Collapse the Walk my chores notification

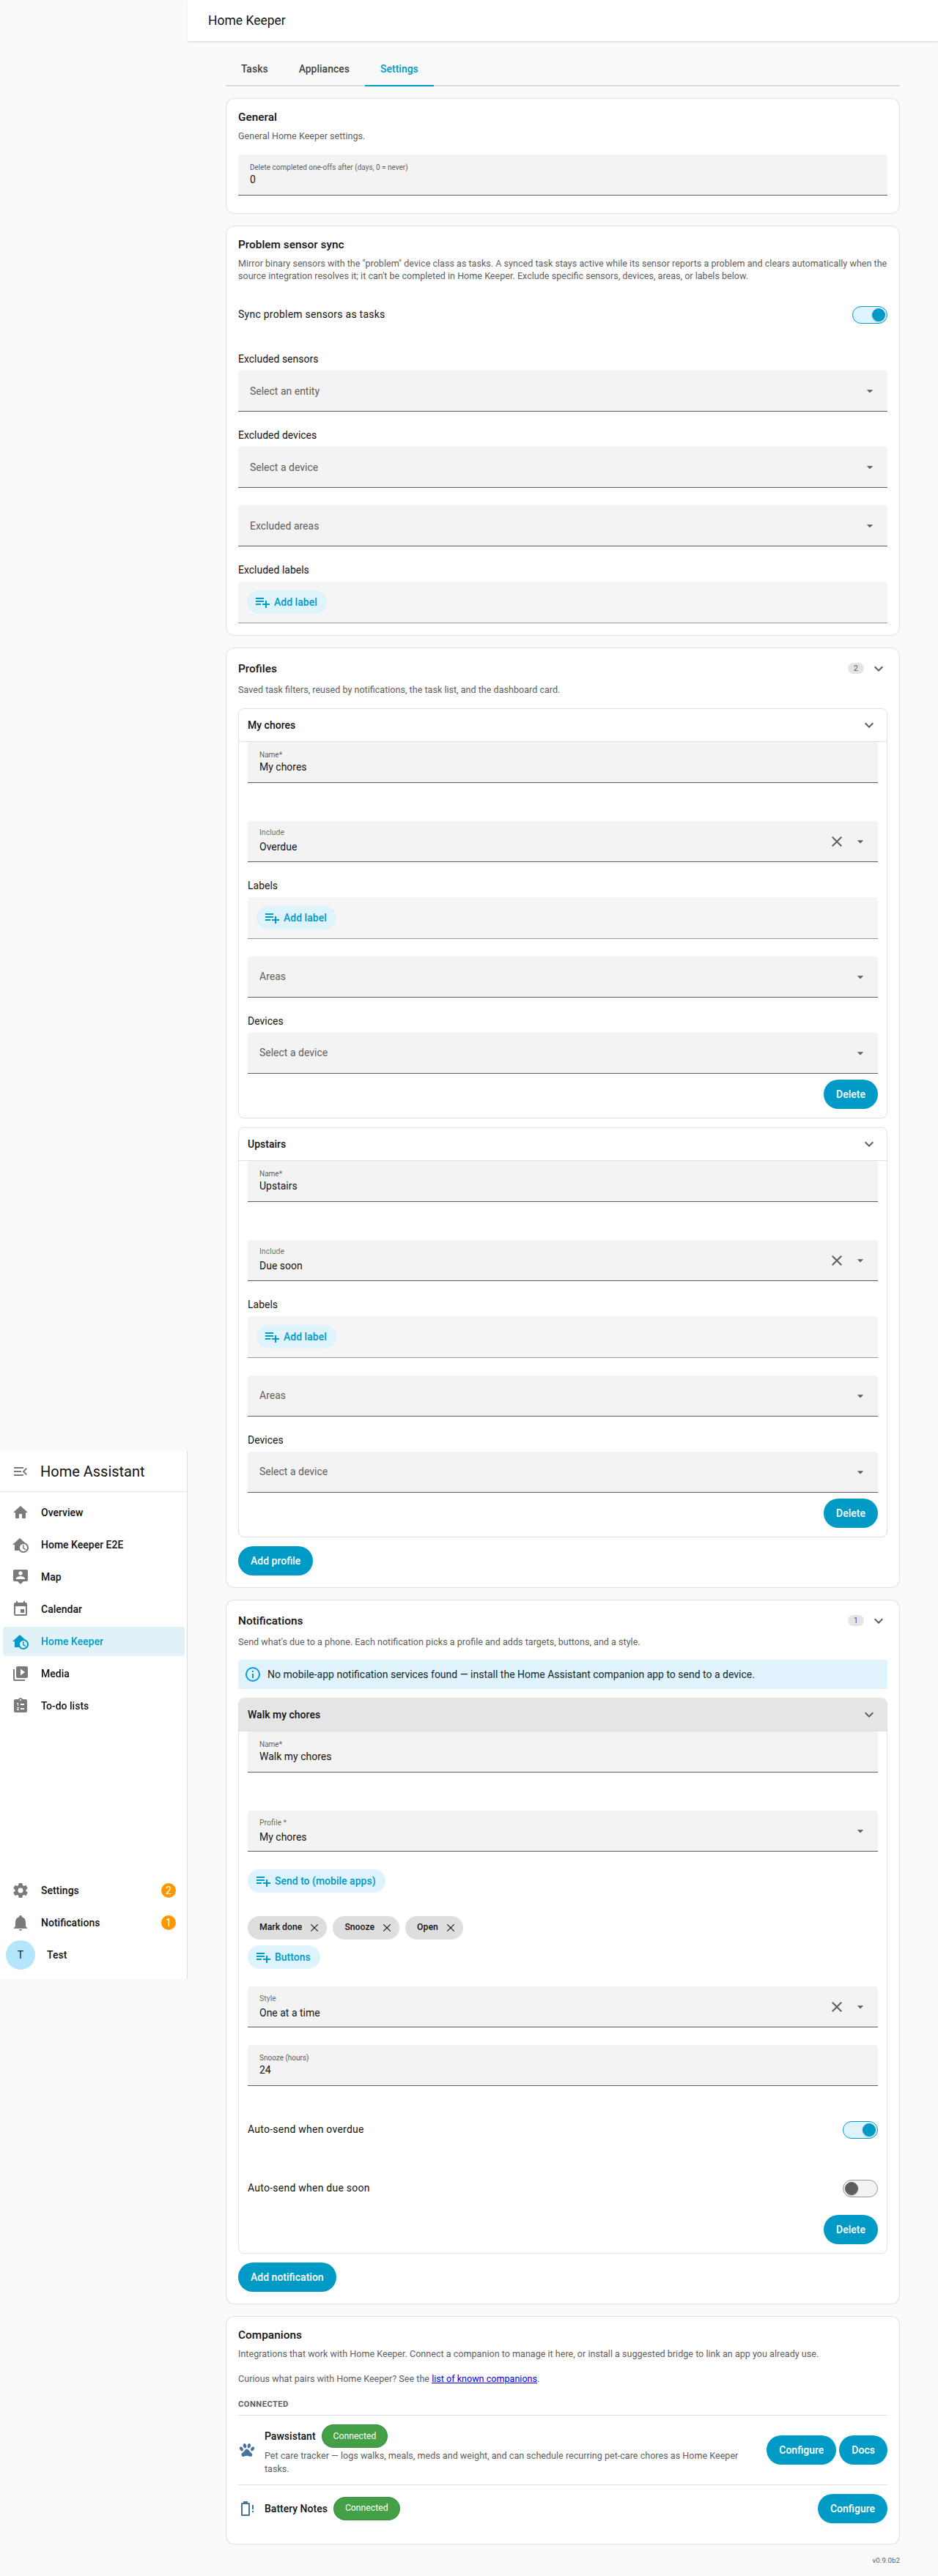pyautogui.click(x=868, y=1714)
